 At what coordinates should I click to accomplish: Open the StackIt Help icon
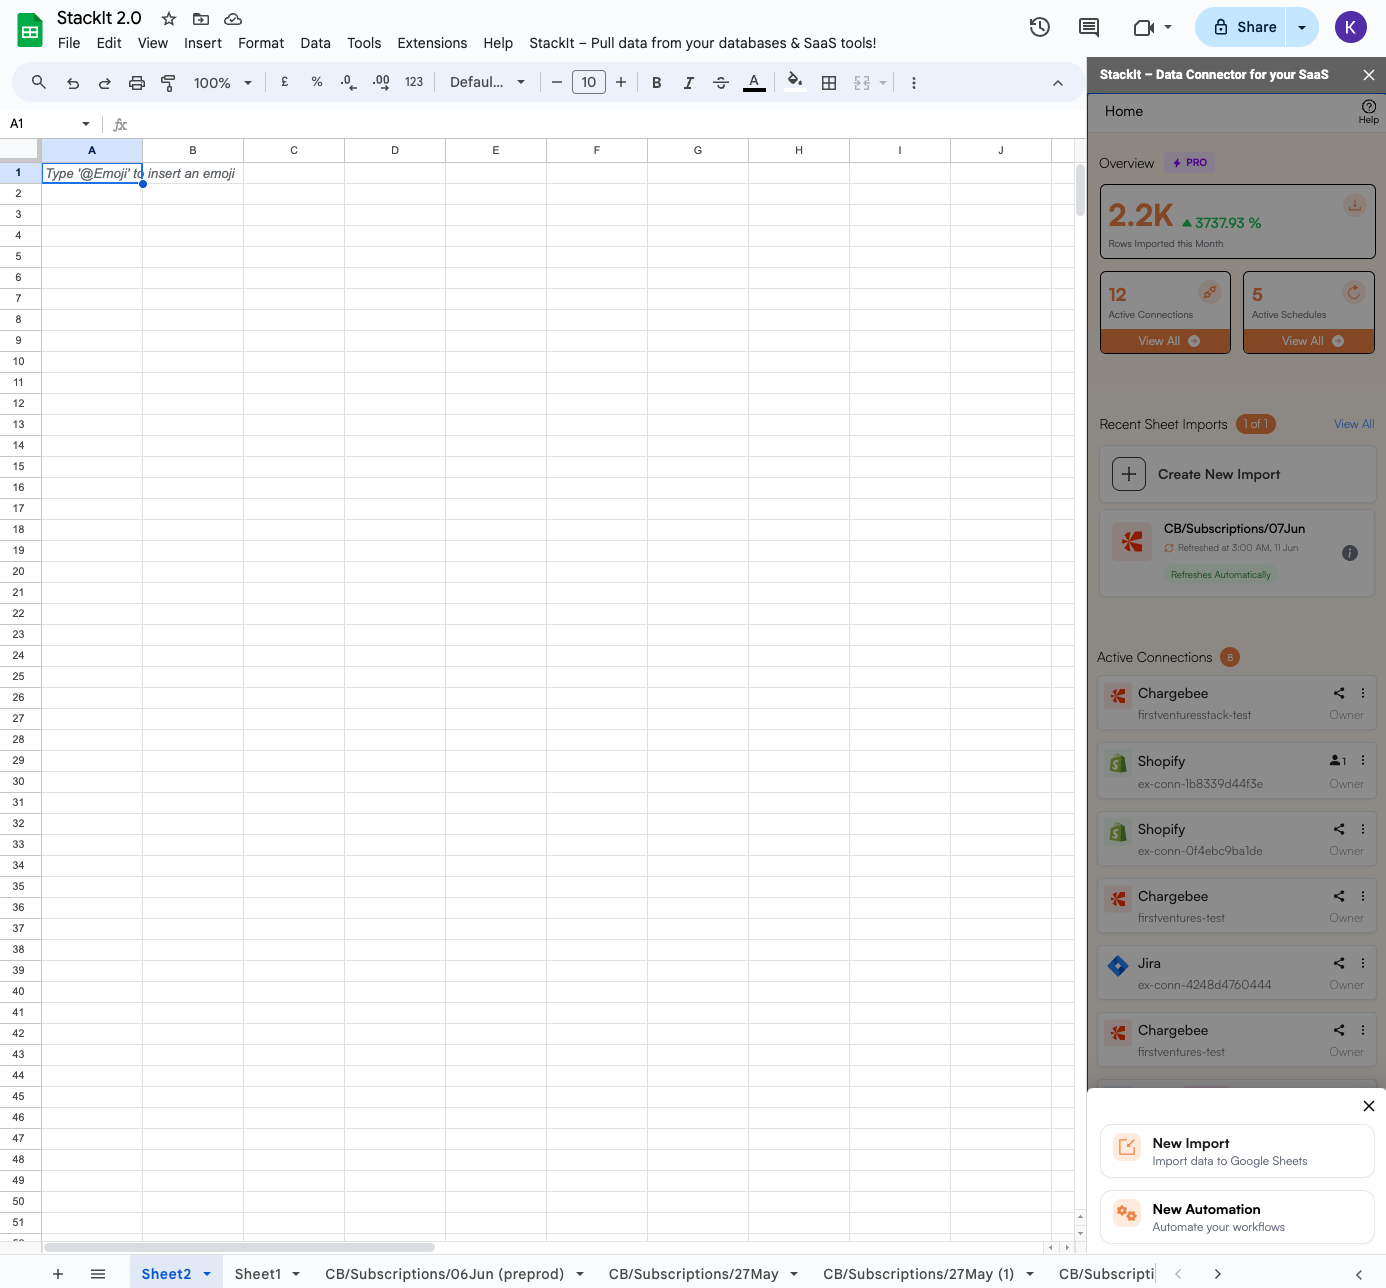tap(1369, 111)
